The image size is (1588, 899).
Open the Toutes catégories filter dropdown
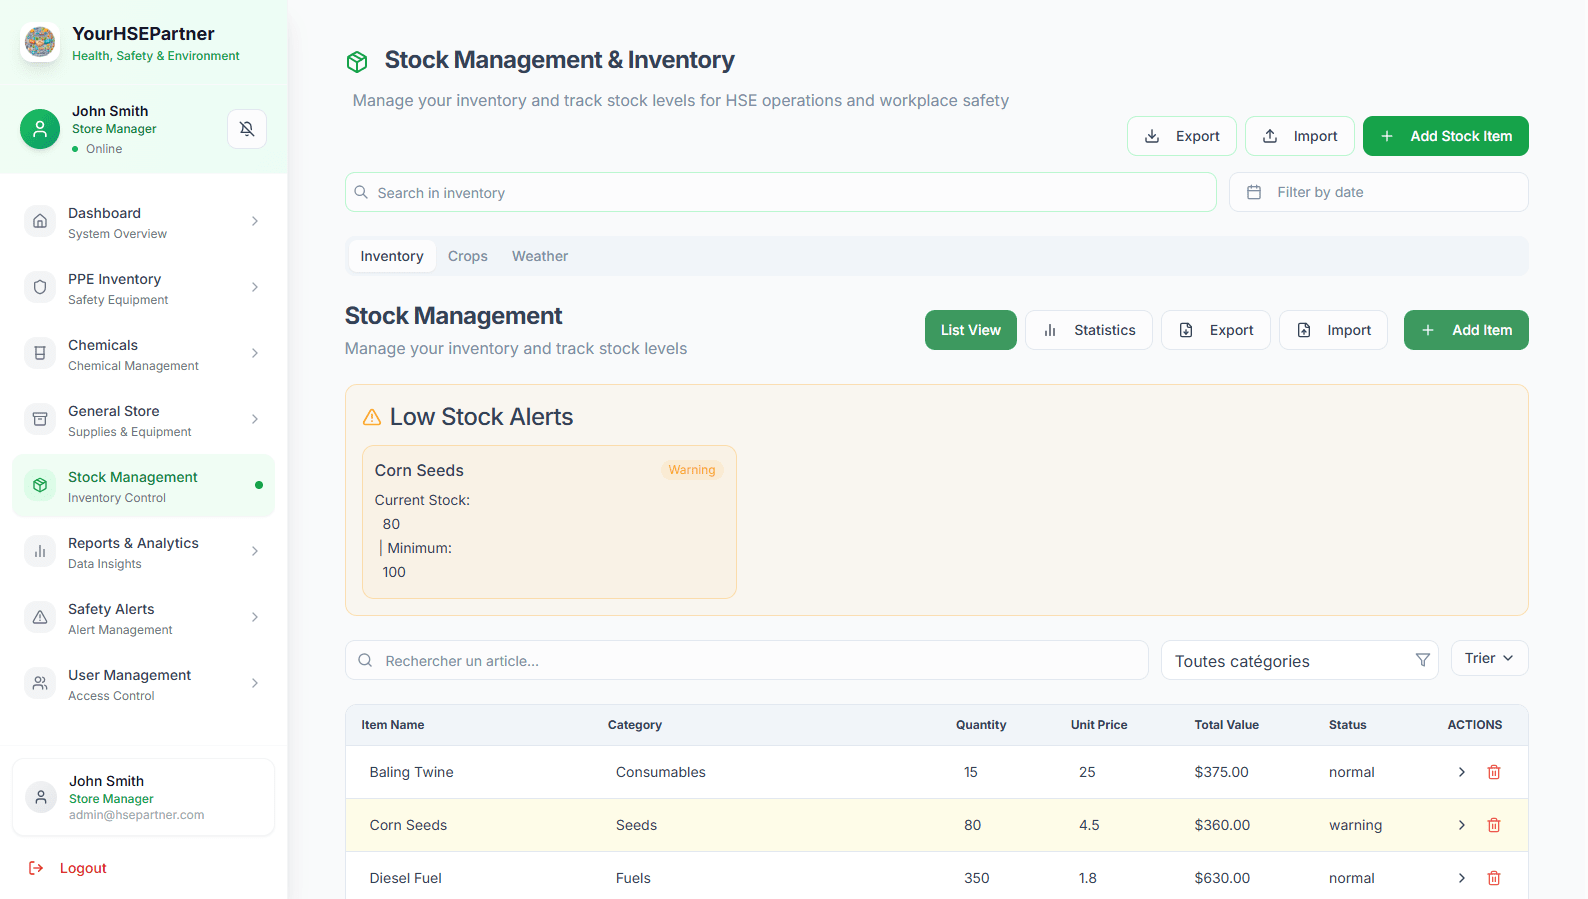[1298, 661]
